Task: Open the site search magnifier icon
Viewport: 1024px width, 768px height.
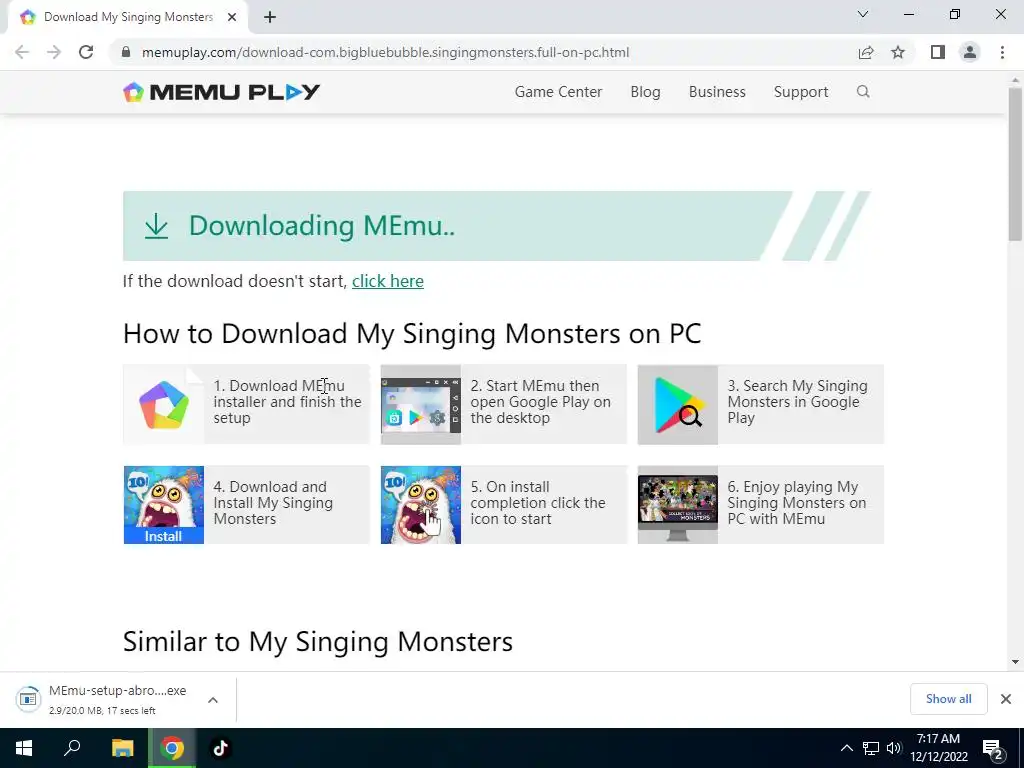Action: tap(863, 91)
